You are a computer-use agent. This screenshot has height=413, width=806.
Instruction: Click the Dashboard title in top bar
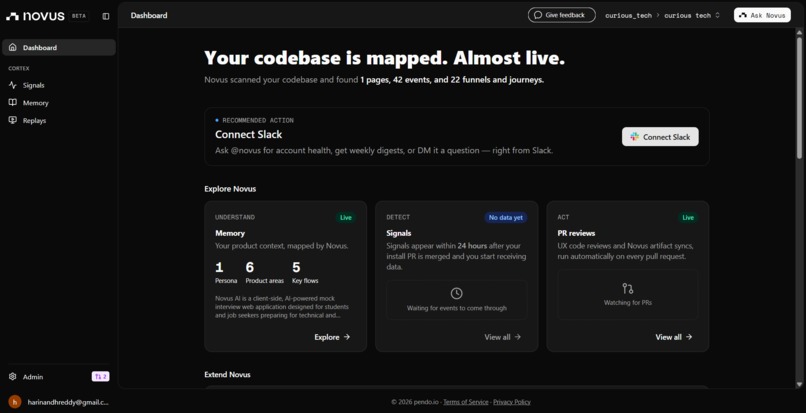coord(149,15)
